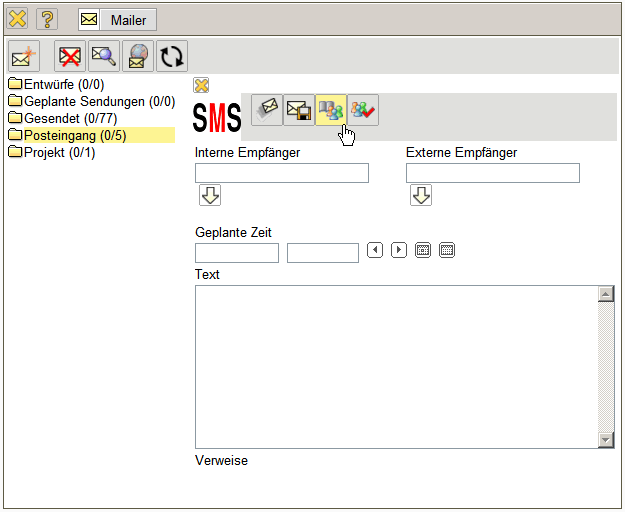625x512 pixels.
Task: Open the globe envelope icon
Action: [138, 56]
